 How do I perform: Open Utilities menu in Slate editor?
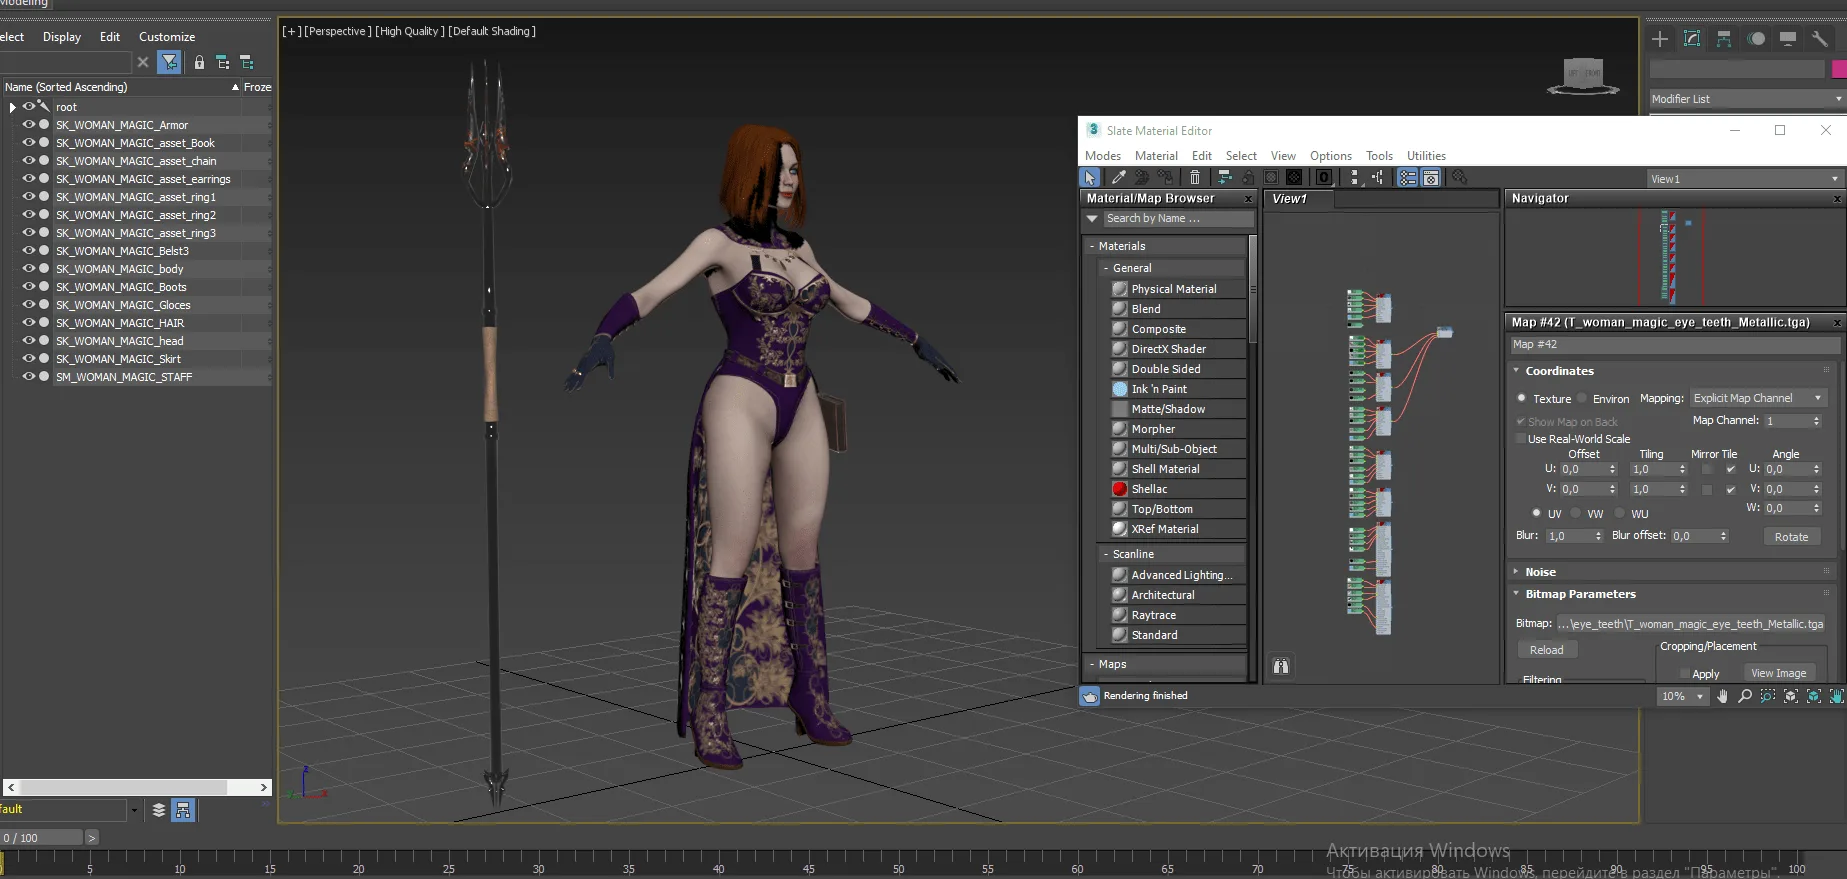click(x=1426, y=156)
